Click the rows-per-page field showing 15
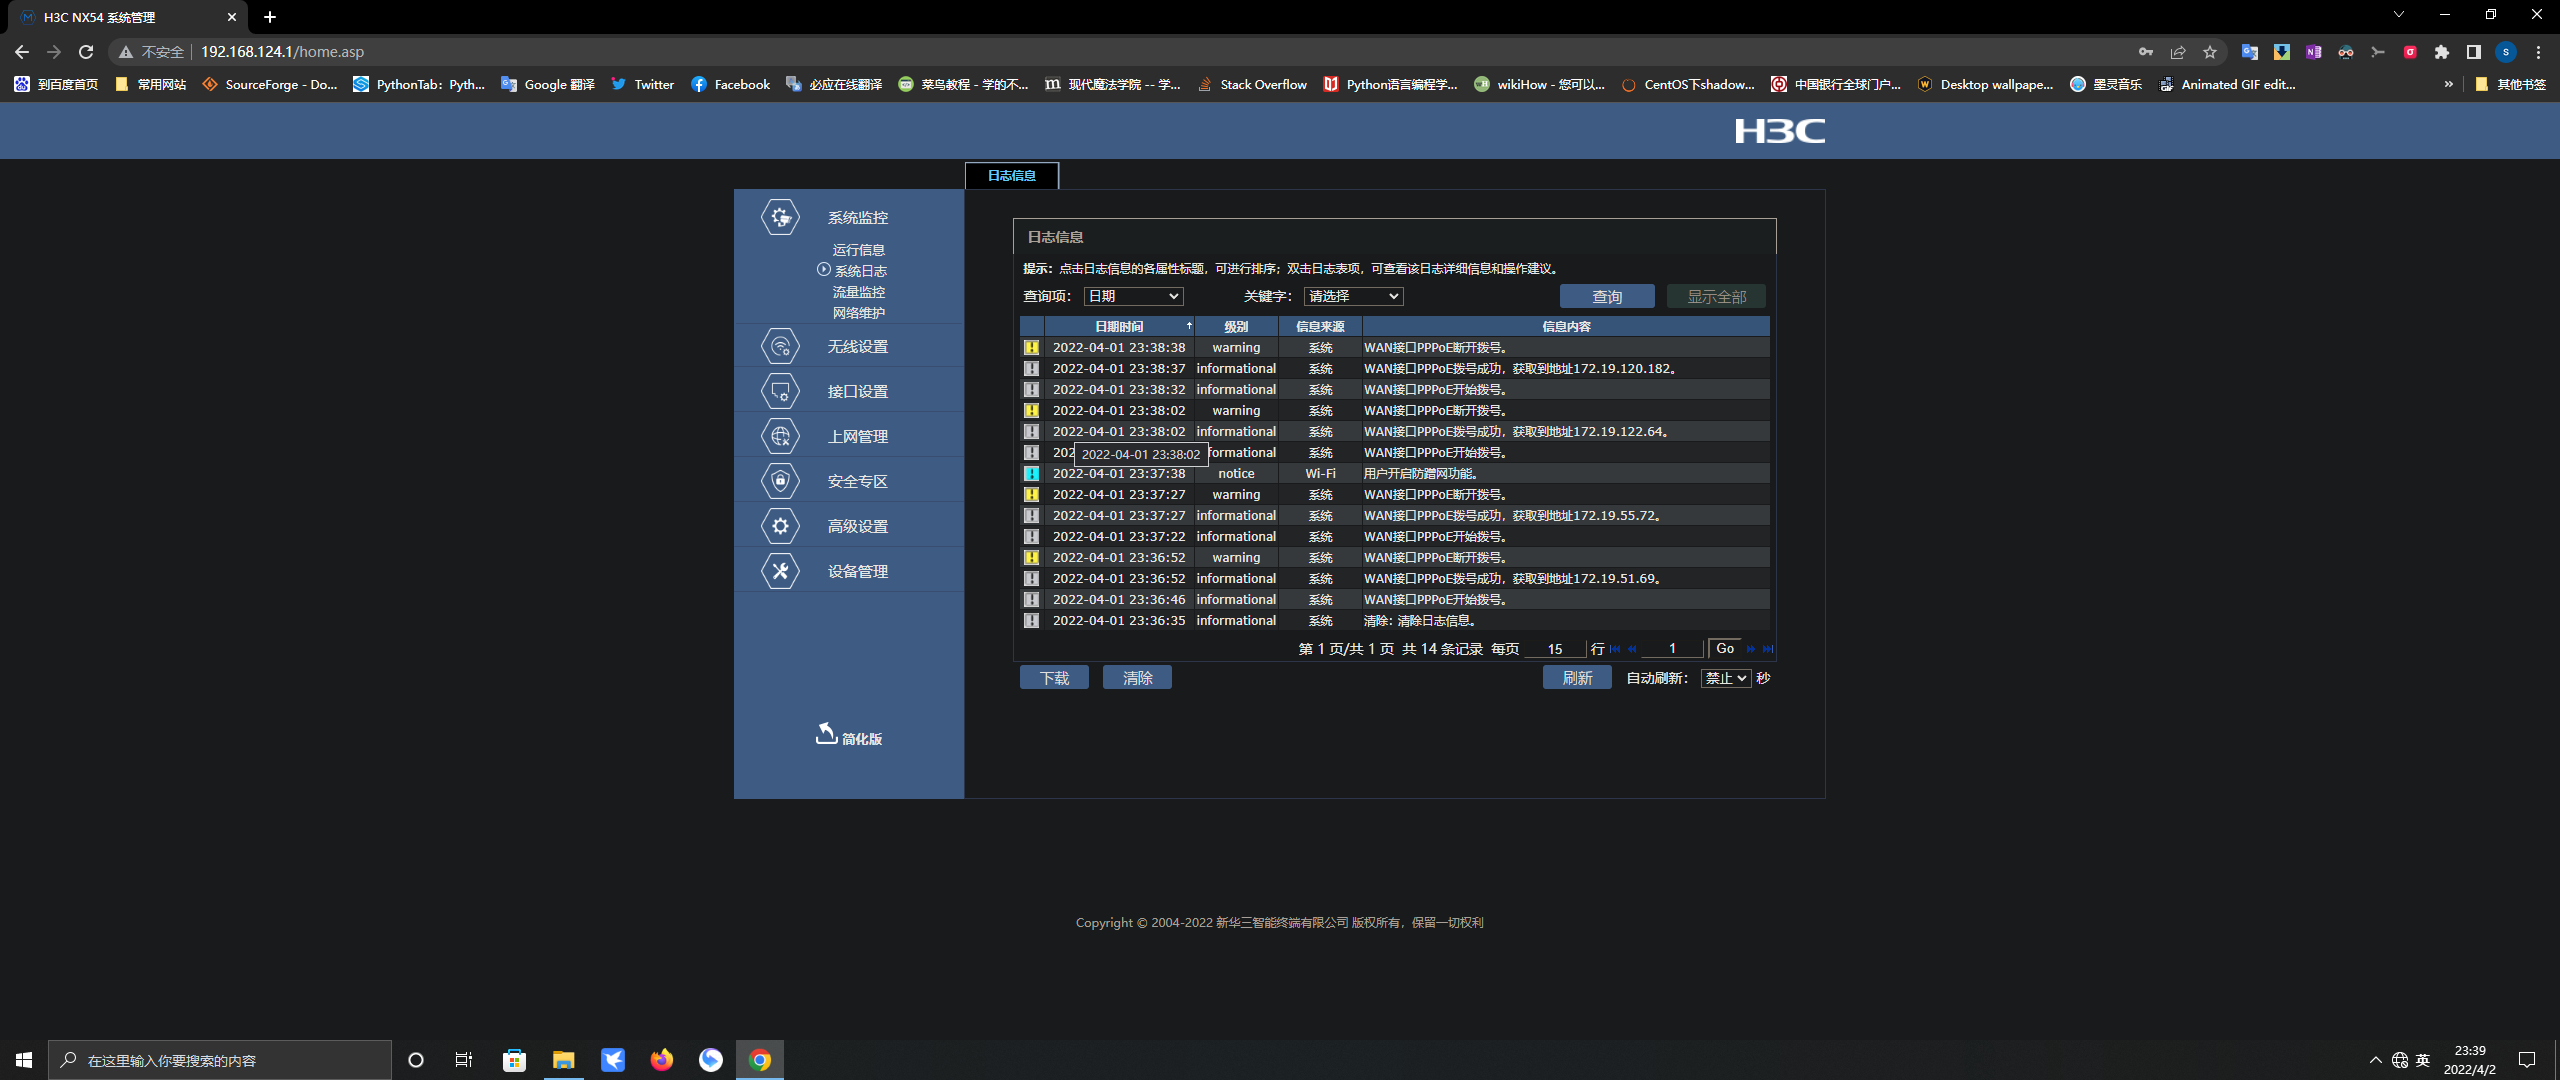The width and height of the screenshot is (2560, 1080). [1554, 649]
